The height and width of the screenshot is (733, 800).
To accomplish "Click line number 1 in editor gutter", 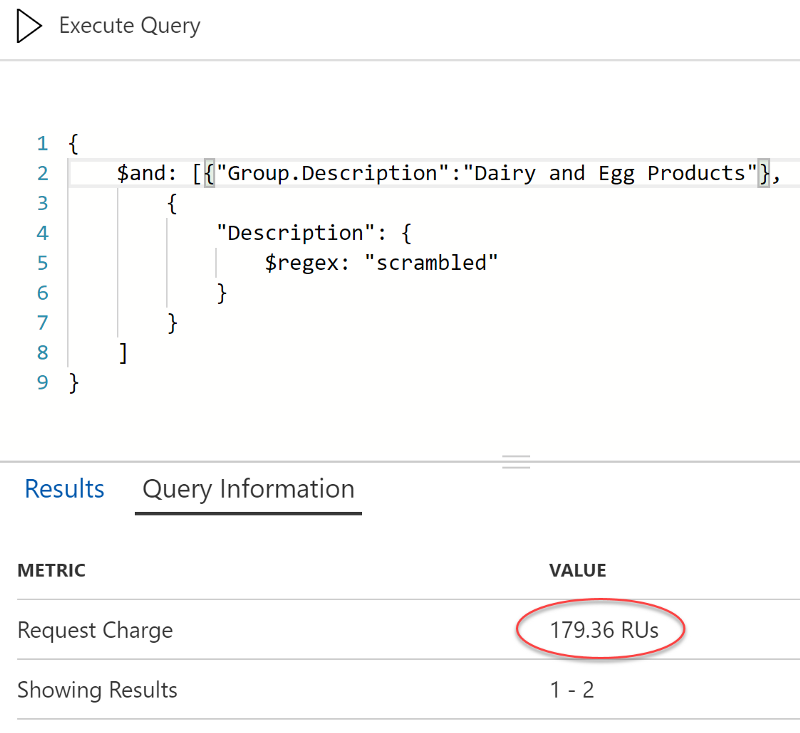I will point(42,143).
